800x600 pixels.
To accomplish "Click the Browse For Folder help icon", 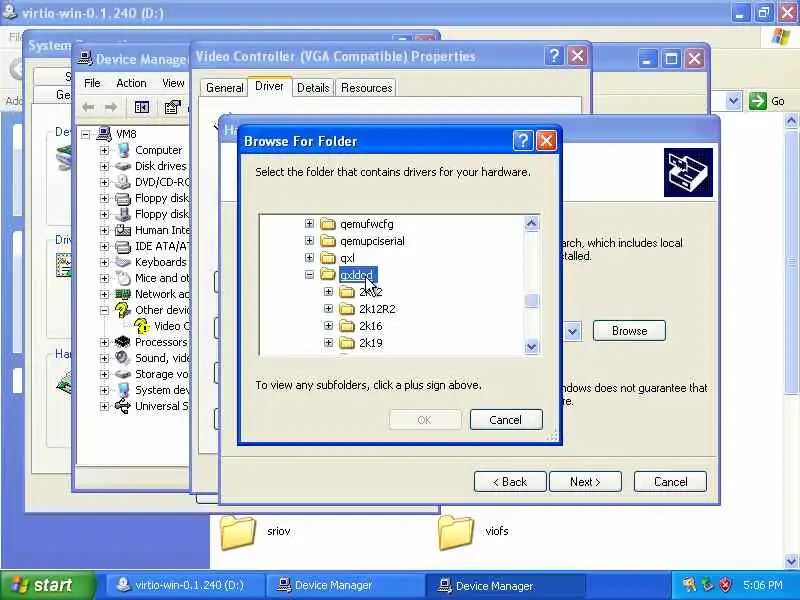I will pos(523,140).
